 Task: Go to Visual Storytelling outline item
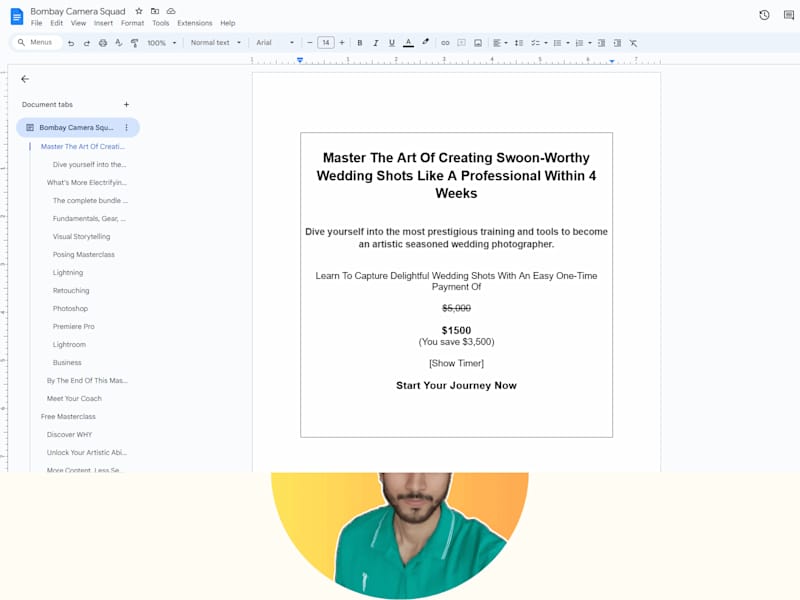(x=82, y=236)
